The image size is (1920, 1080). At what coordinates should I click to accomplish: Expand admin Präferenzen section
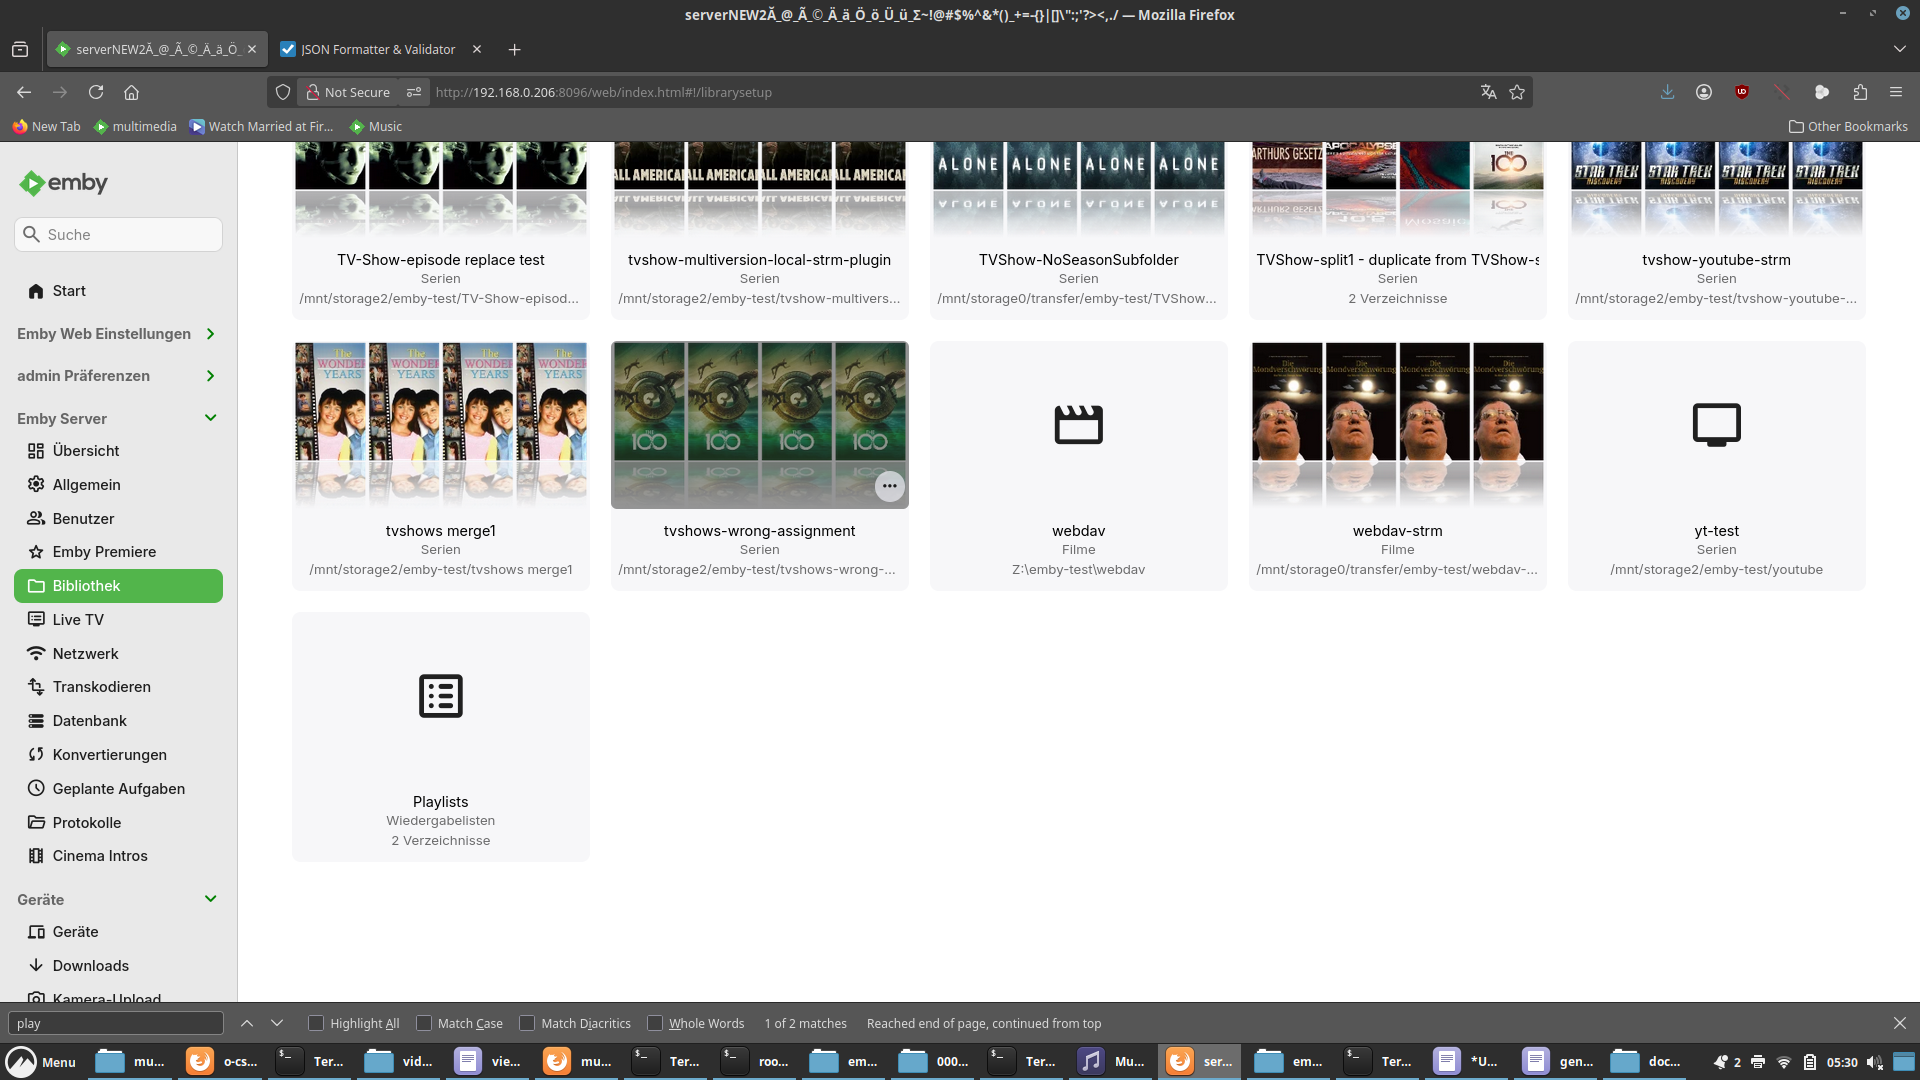118,376
